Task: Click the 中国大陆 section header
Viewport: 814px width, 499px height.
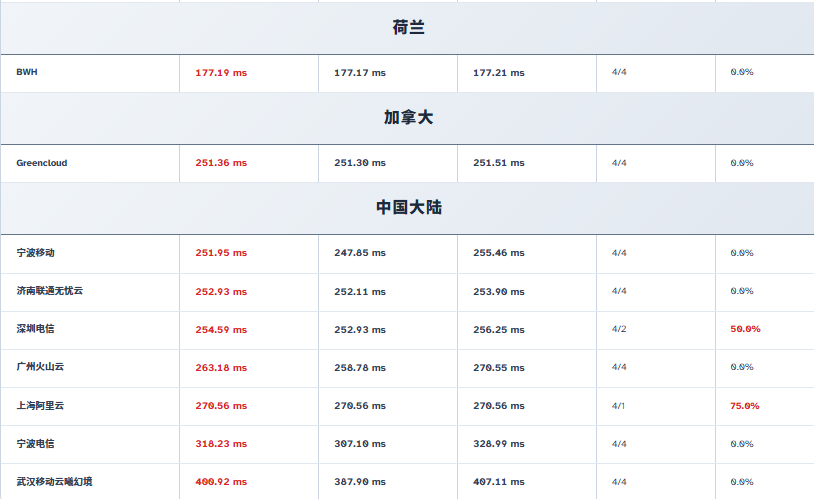Action: click(408, 208)
